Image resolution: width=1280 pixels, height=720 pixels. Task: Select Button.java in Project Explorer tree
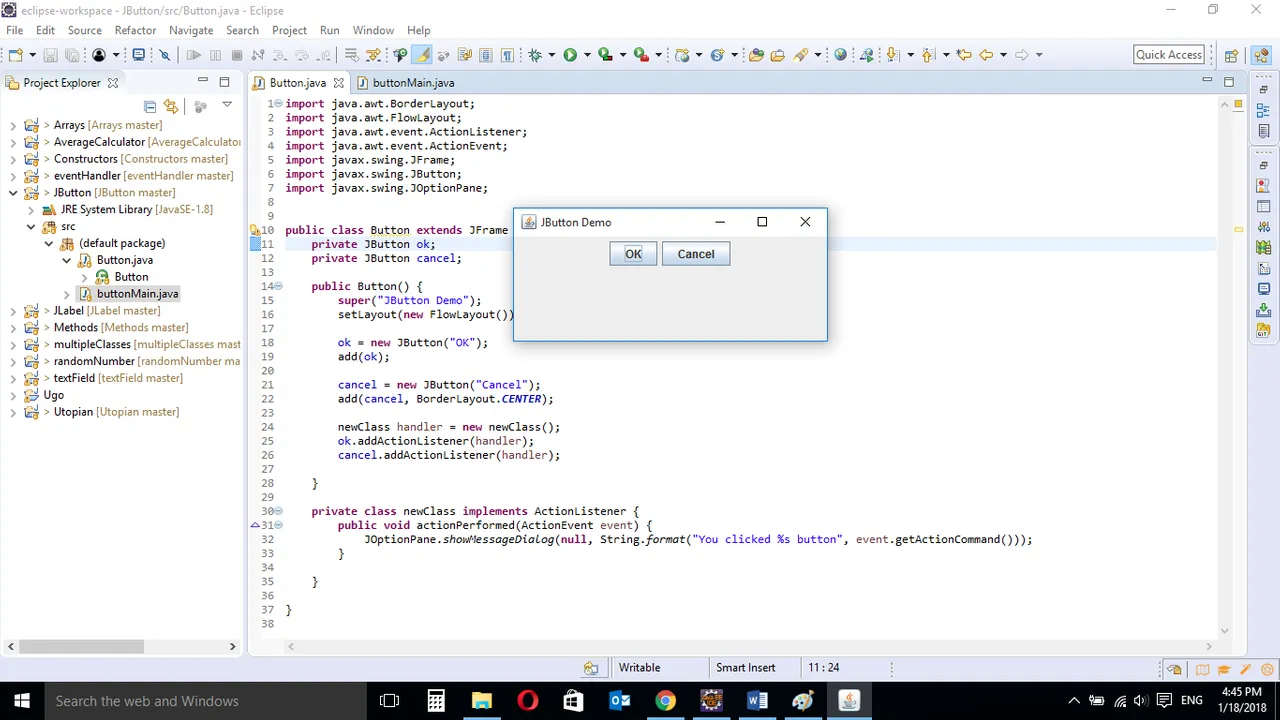[x=125, y=260]
